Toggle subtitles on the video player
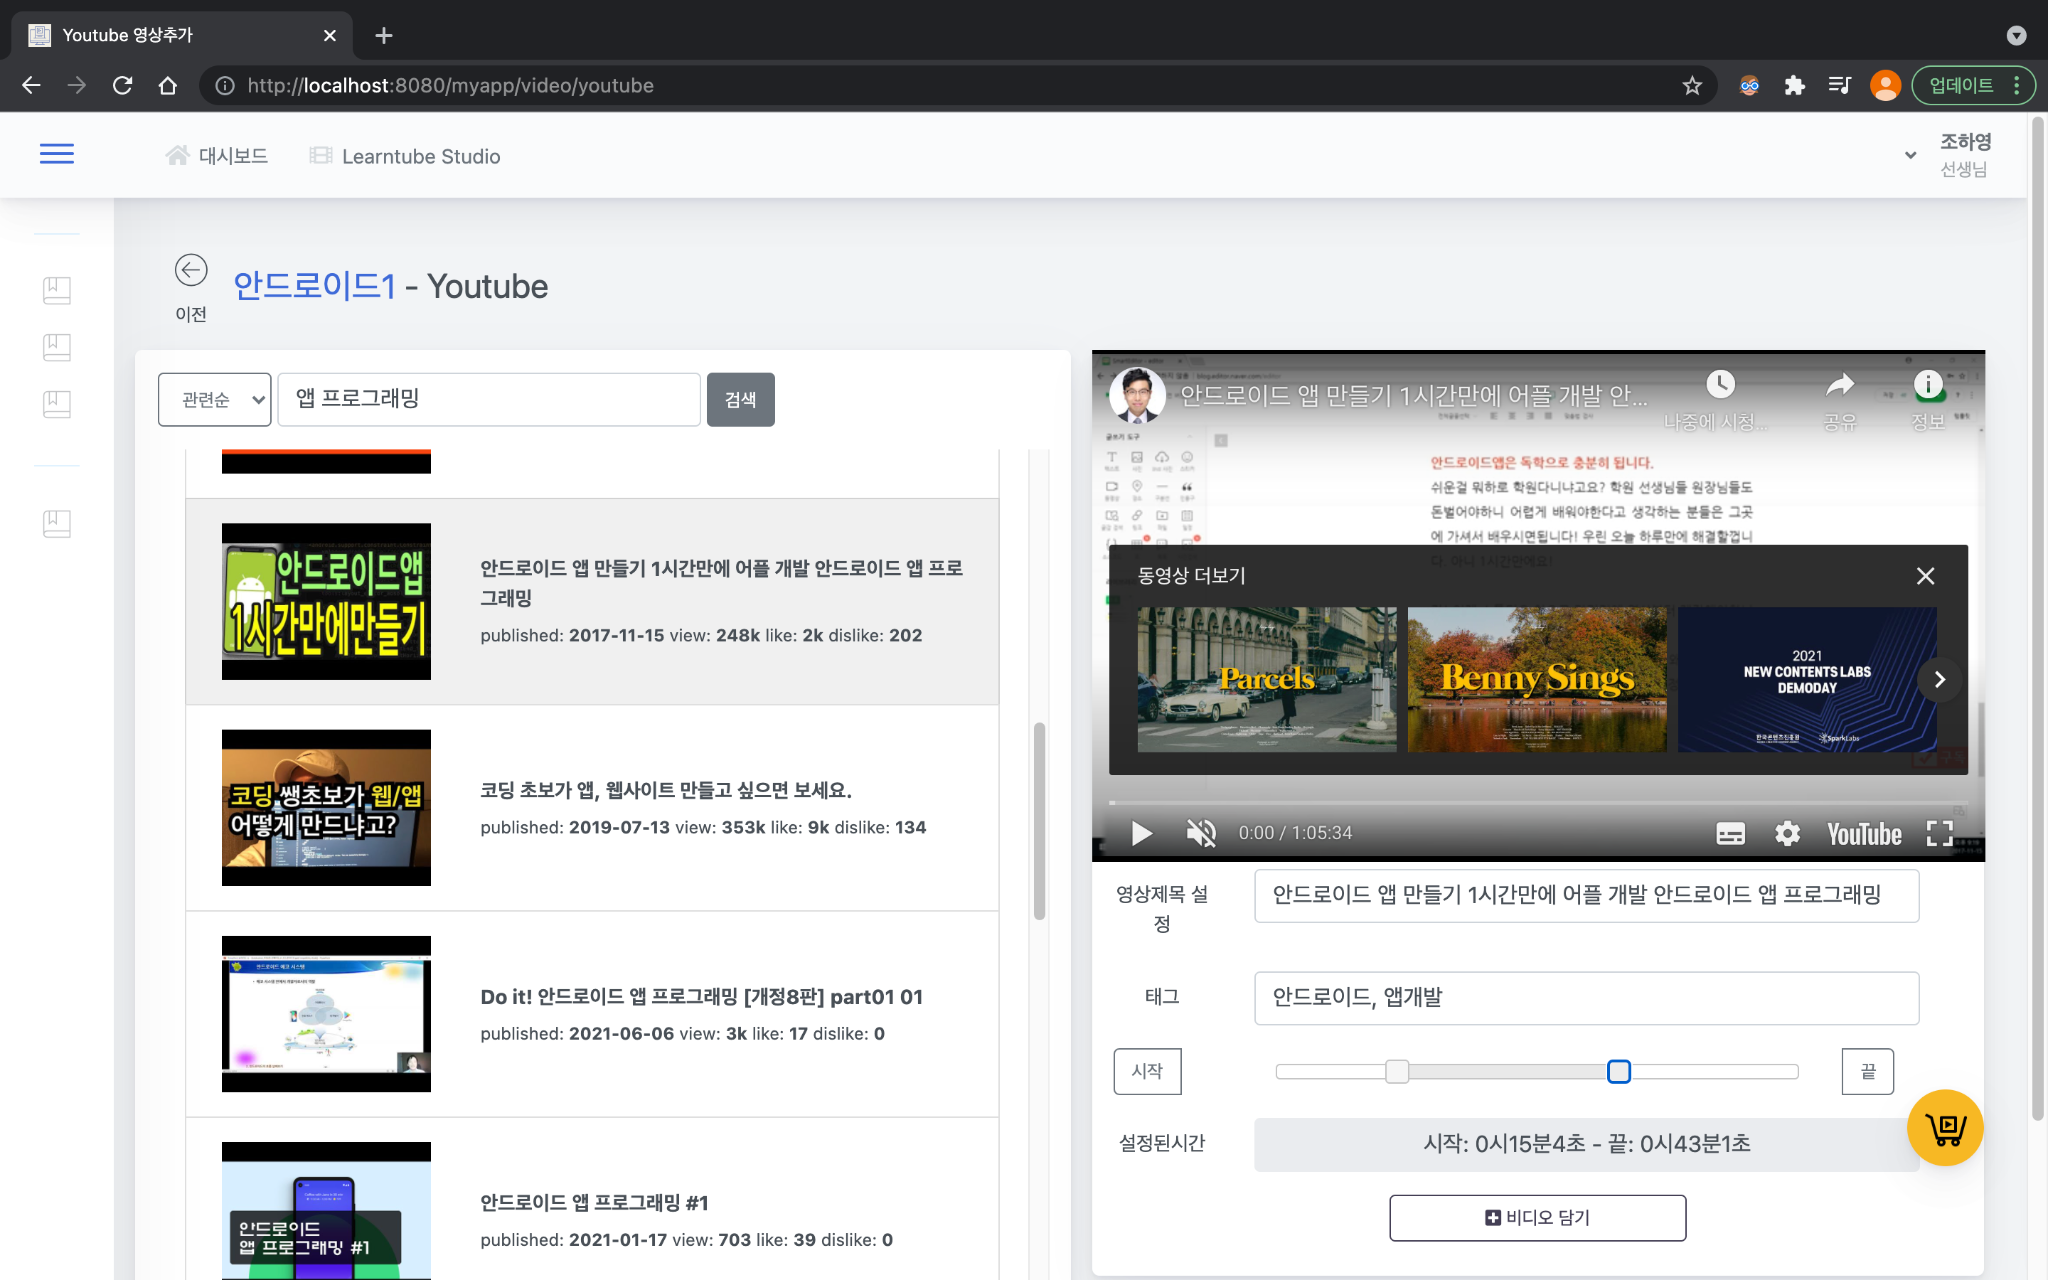2048x1280 pixels. tap(1730, 833)
